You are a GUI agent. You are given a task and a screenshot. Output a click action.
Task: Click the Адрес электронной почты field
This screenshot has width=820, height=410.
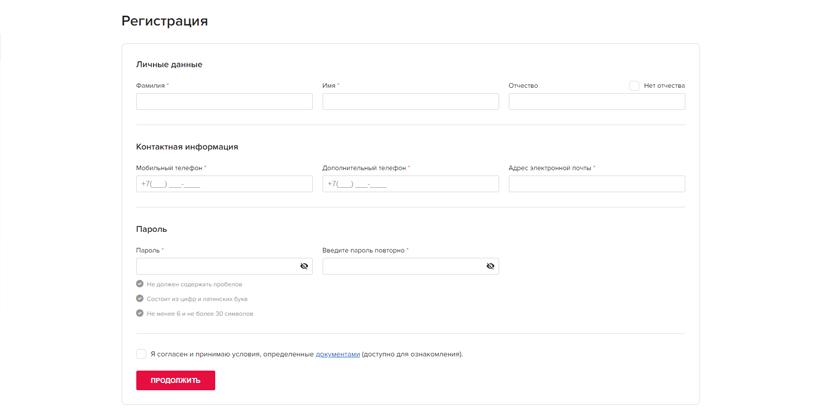[x=596, y=184]
